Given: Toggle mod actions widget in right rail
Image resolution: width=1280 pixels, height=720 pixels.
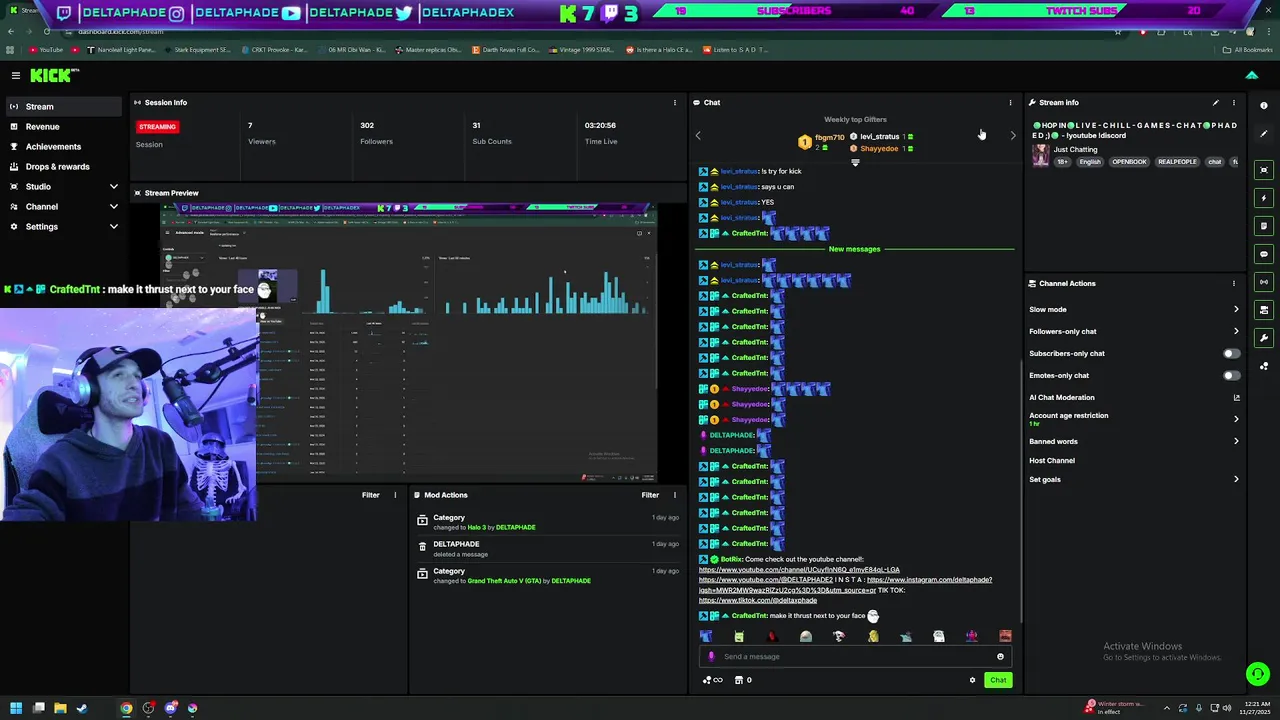Looking at the screenshot, I should [x=1264, y=310].
